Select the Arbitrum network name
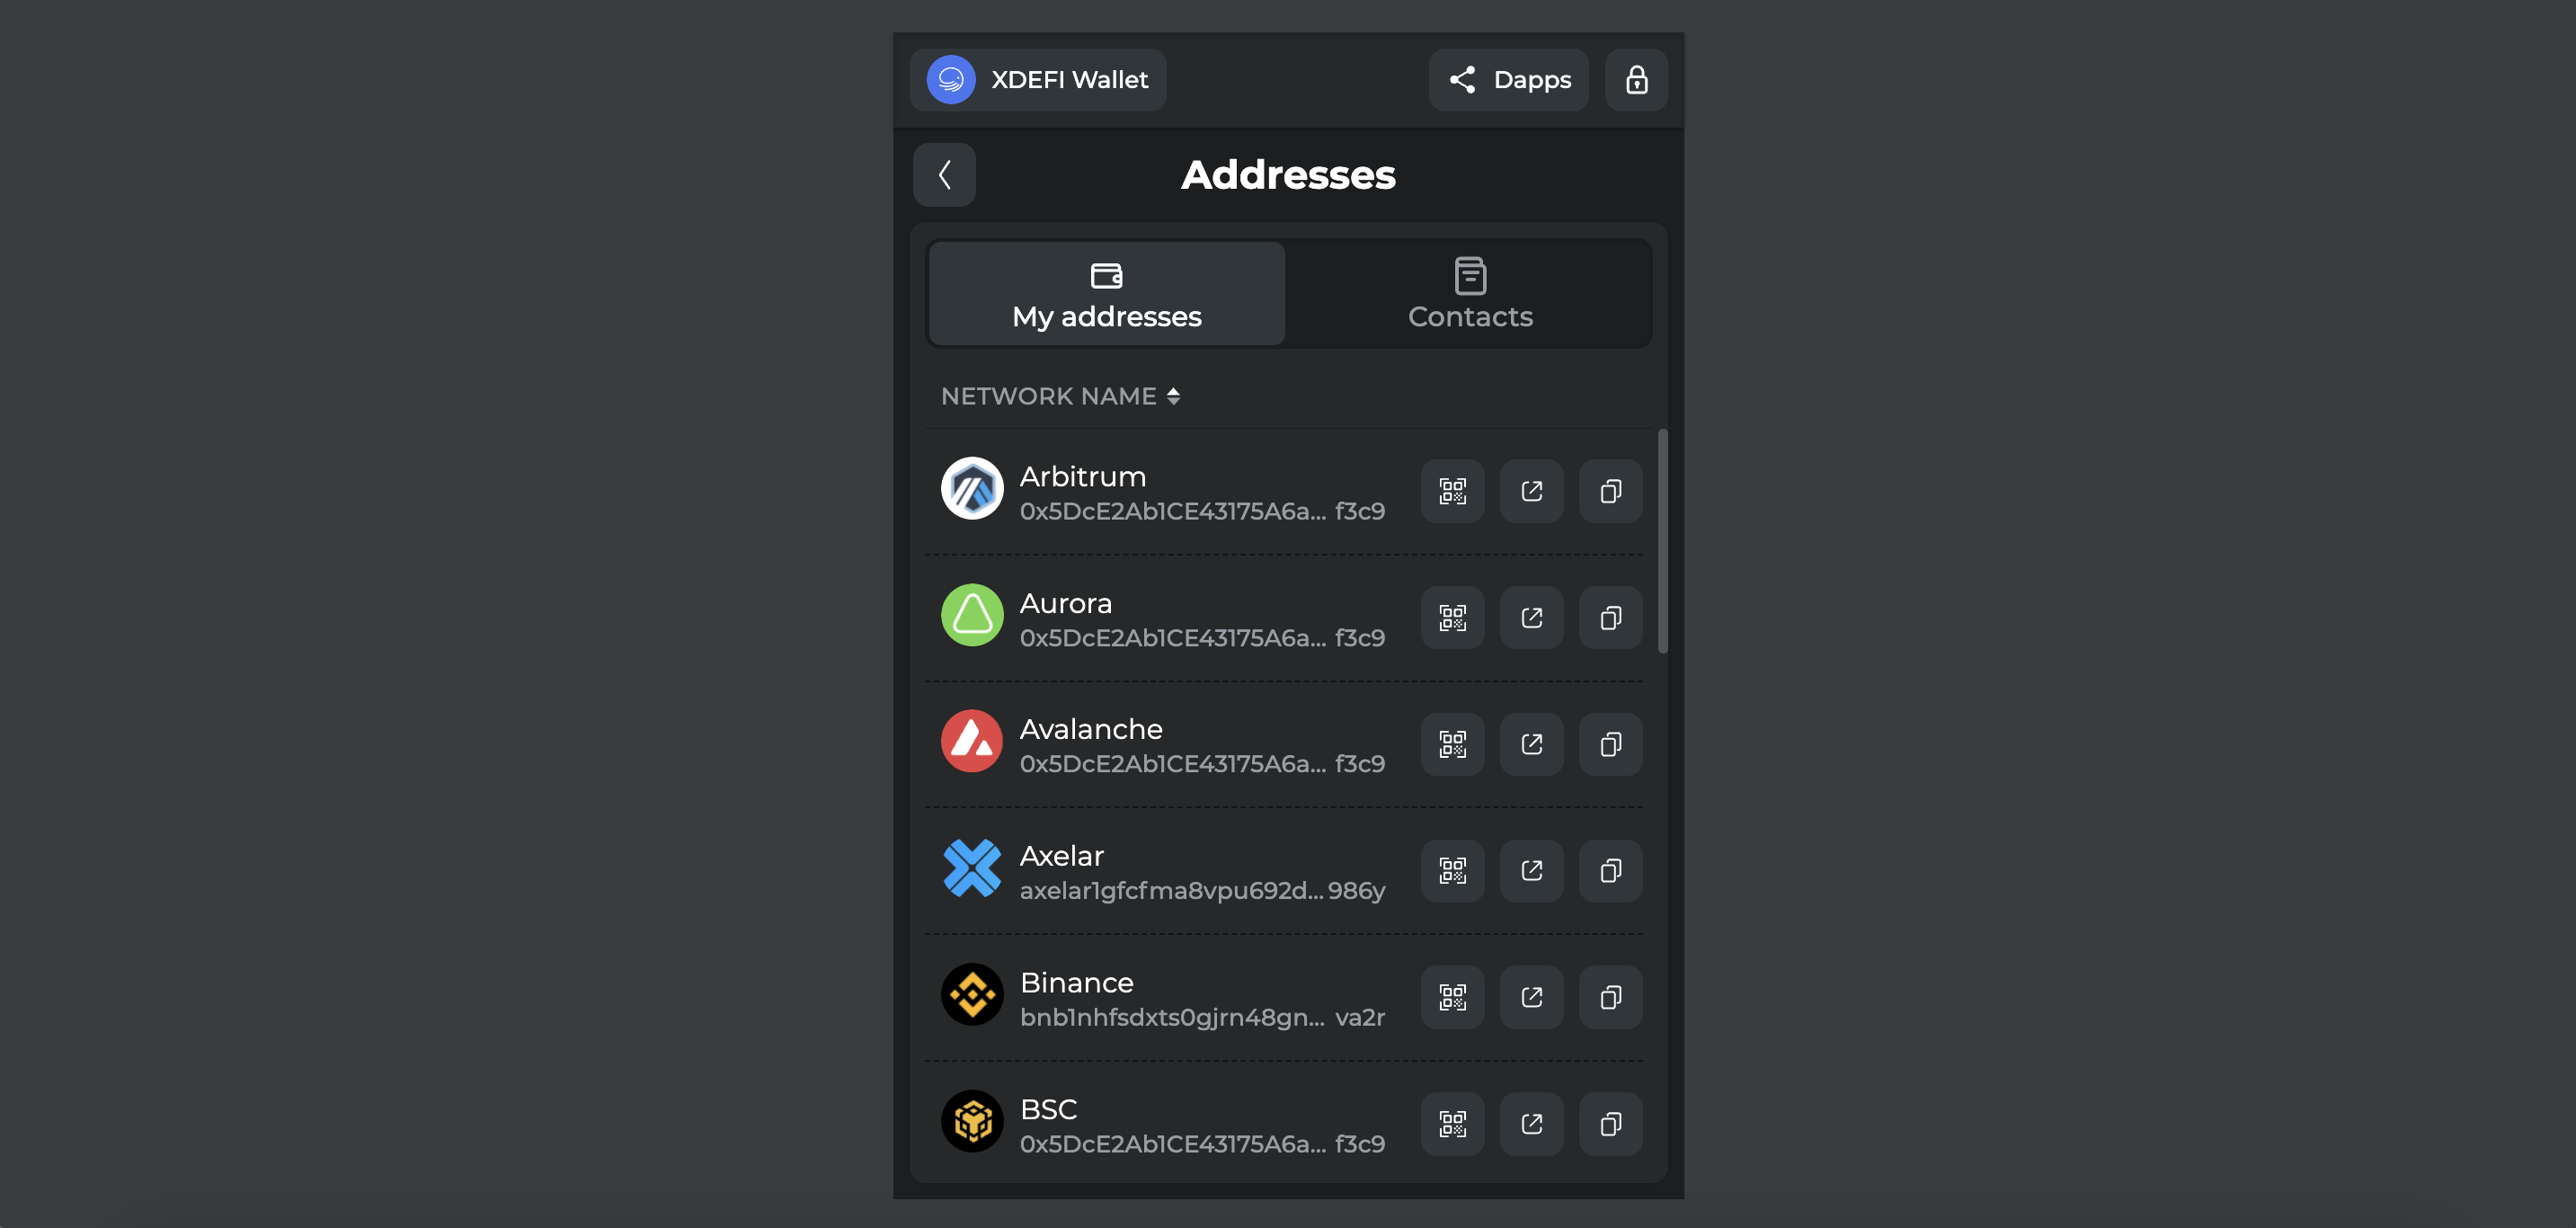 tap(1082, 477)
